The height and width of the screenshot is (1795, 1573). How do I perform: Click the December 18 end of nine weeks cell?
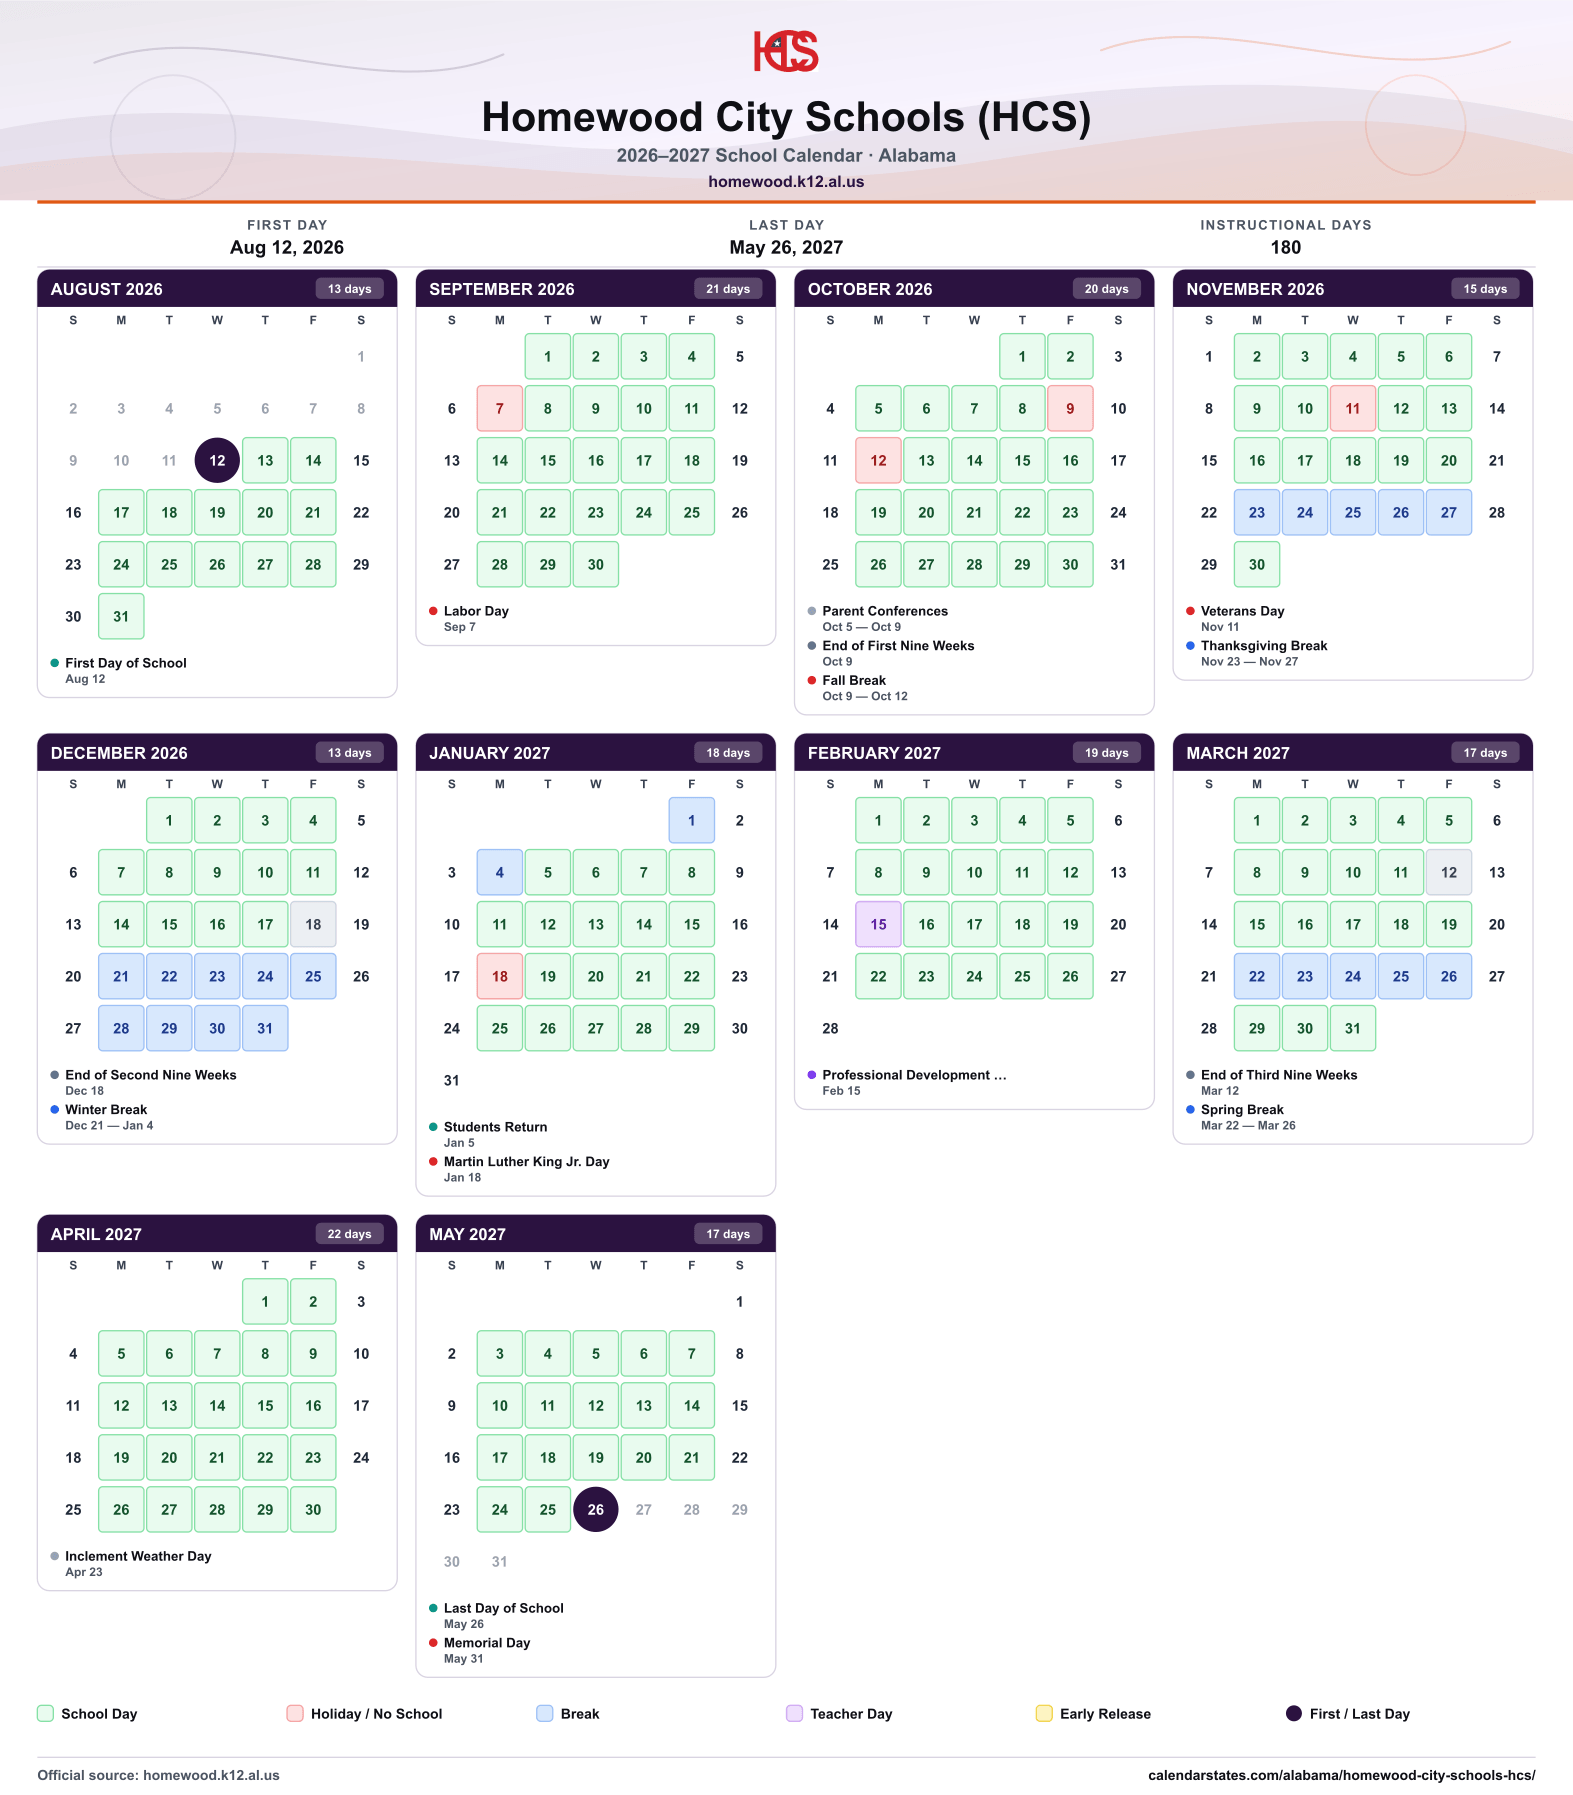[313, 925]
